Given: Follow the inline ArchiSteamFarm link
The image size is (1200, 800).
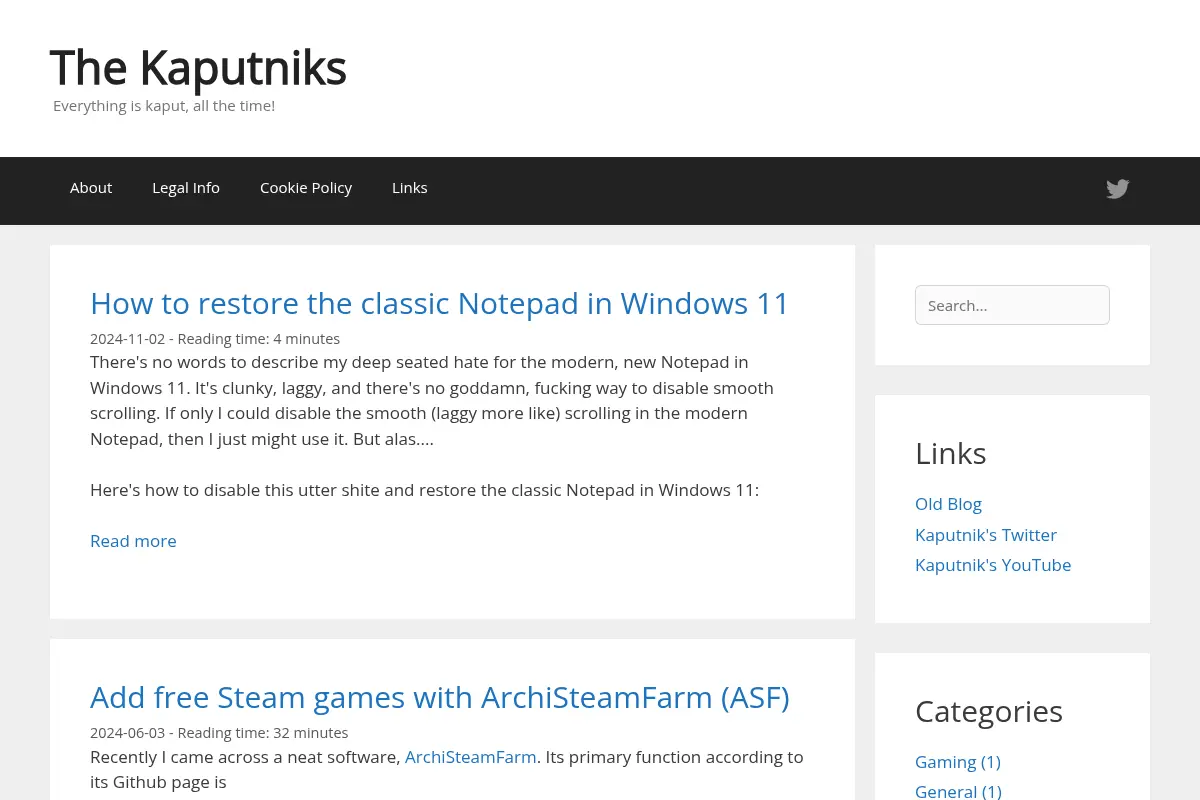Looking at the screenshot, I should tap(470, 757).
